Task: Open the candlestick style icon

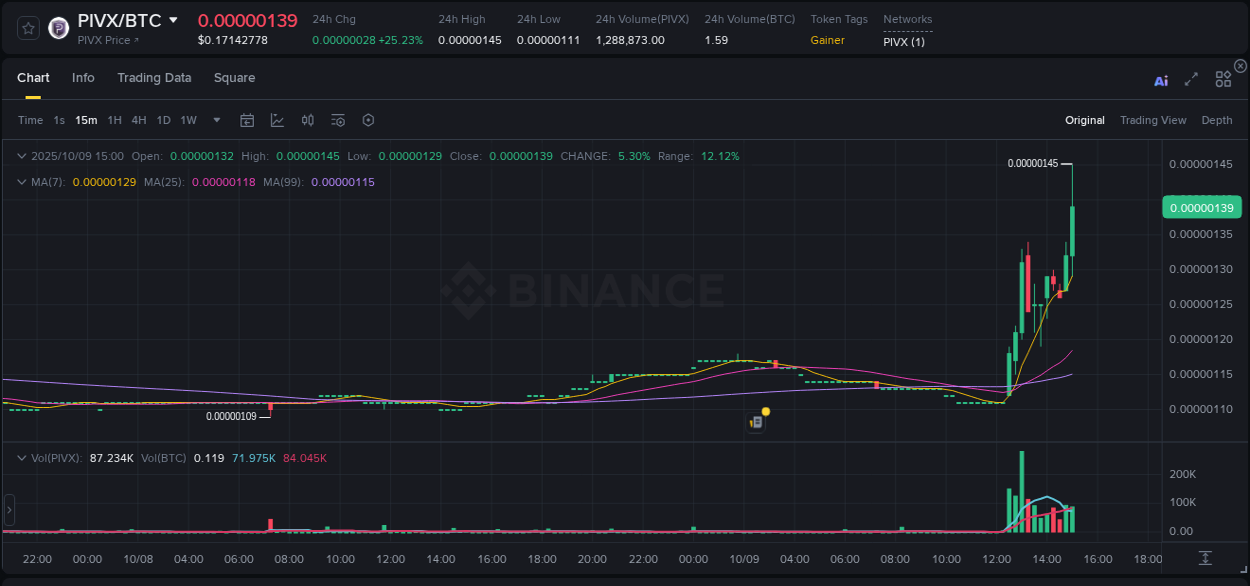Action: click(308, 120)
